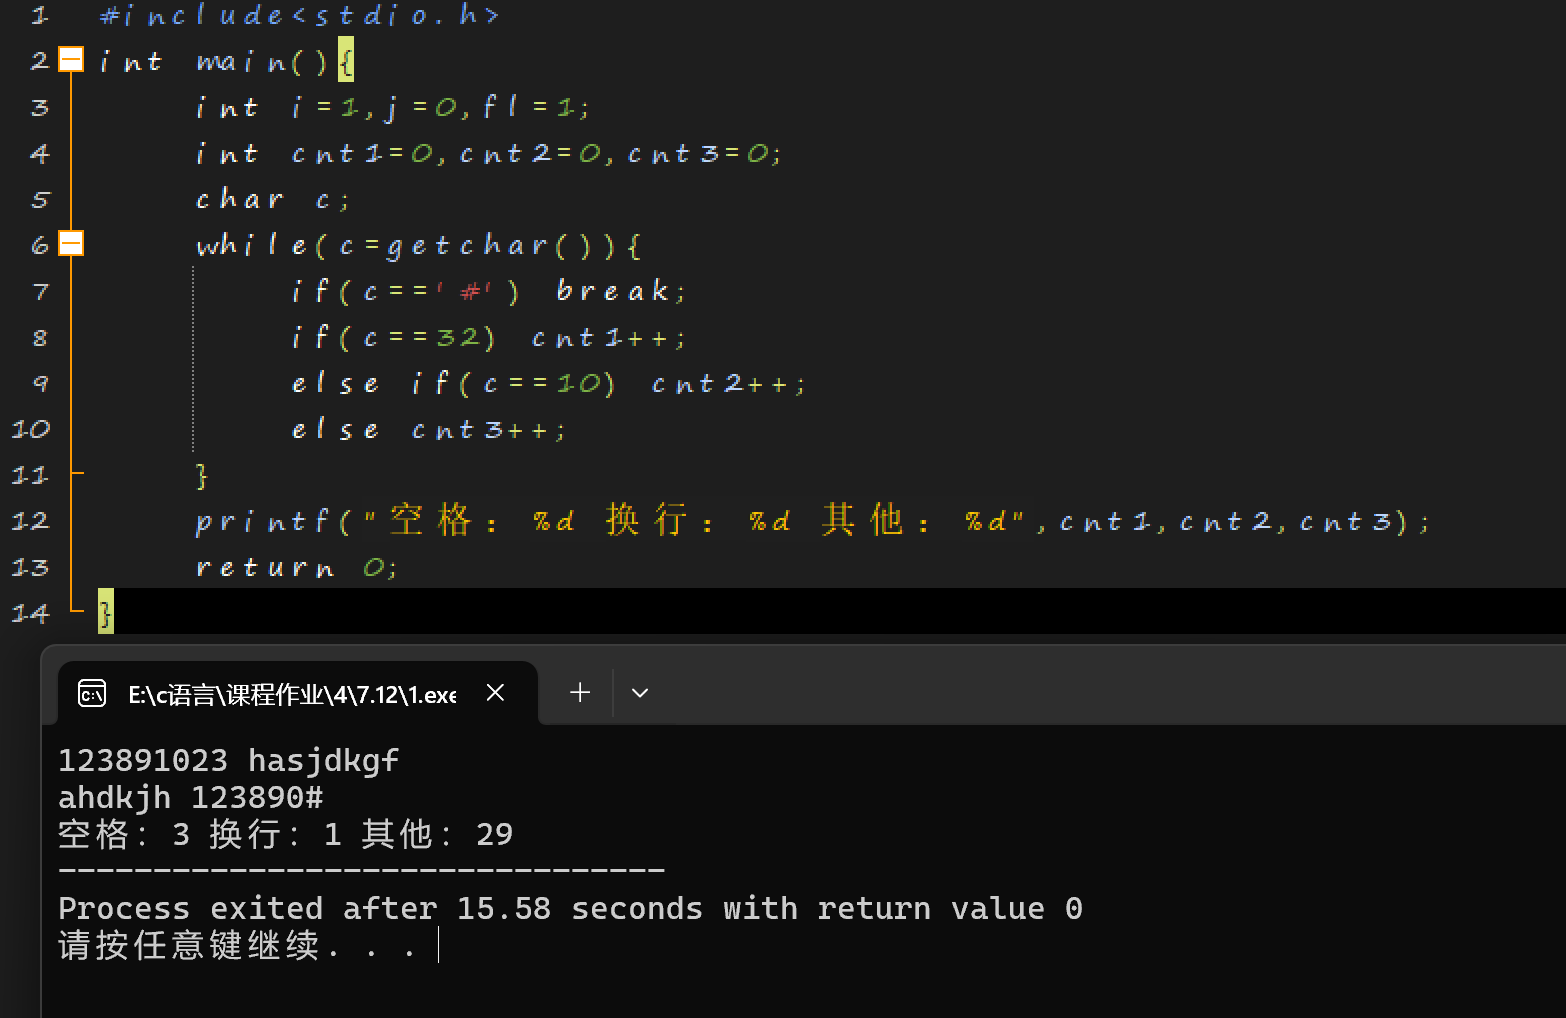Click the highlighted closing brace on line 14

(106, 611)
